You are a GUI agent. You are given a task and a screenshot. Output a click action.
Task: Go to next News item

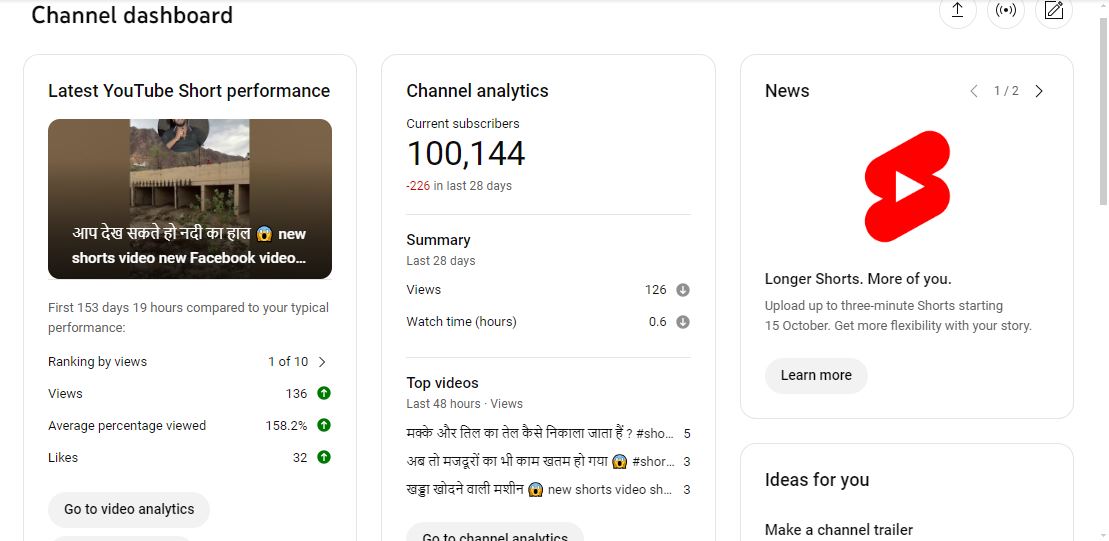pos(1039,91)
